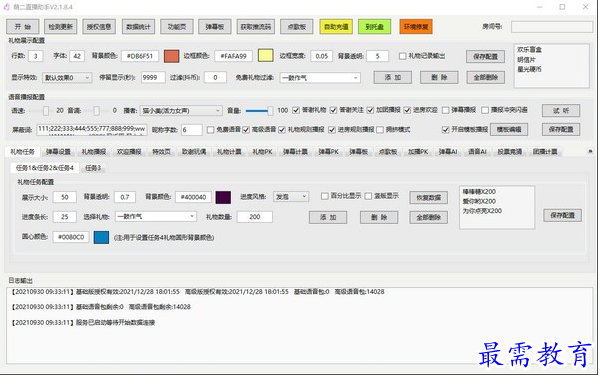Screen dimensions: 600x386
Task: Click 全部删除 in the 礼物任务配置 section
Action: [x=429, y=218]
